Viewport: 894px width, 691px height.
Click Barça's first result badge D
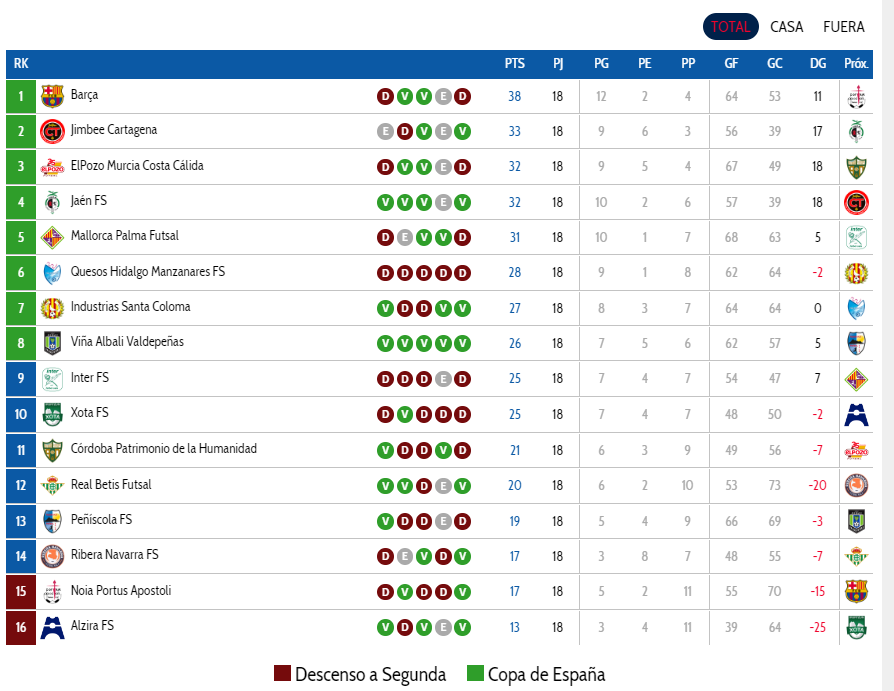tap(385, 96)
